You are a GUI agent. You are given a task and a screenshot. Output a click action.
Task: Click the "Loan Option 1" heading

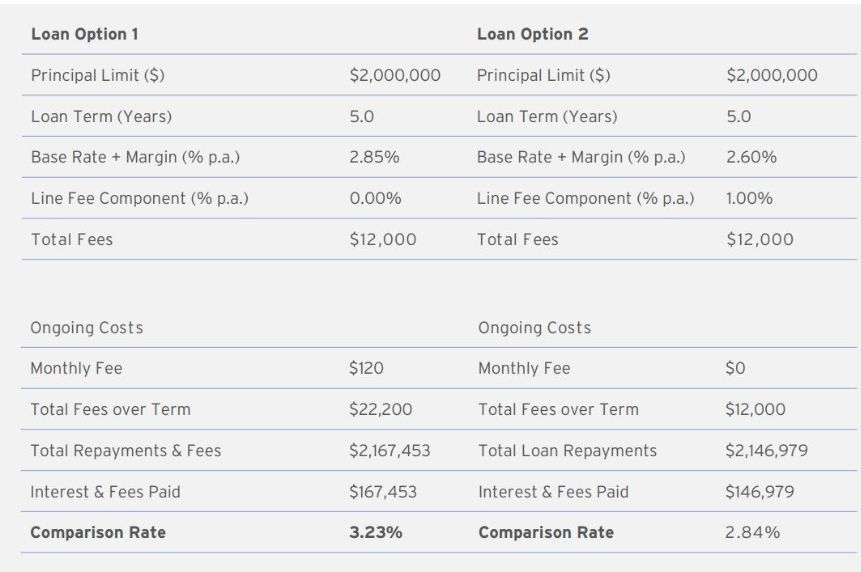click(84, 35)
